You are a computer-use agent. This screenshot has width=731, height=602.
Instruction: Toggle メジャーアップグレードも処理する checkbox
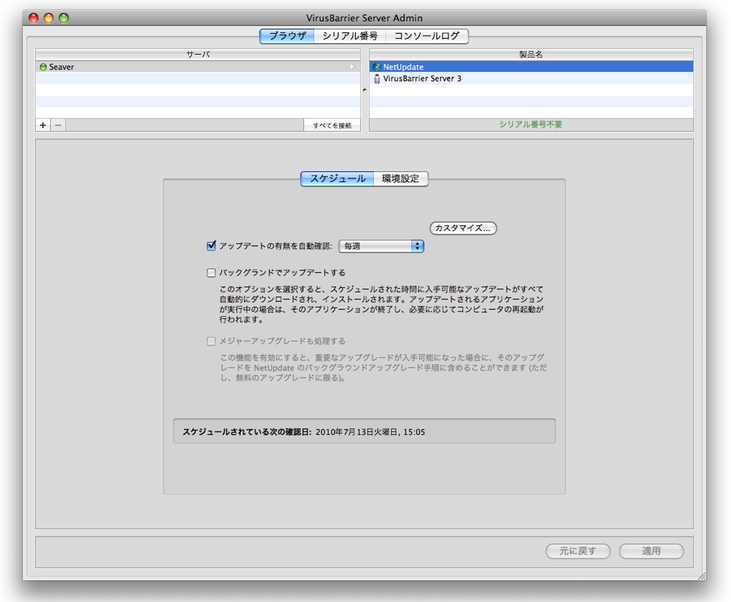(211, 341)
